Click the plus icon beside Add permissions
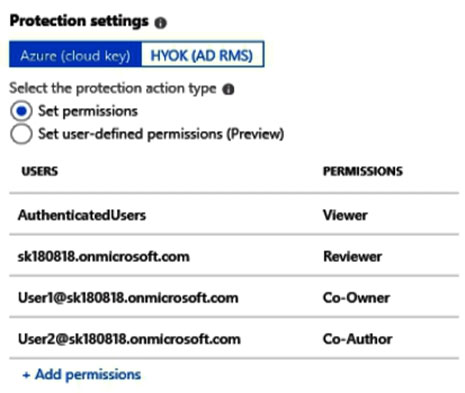This screenshot has height=393, width=465. pos(26,375)
